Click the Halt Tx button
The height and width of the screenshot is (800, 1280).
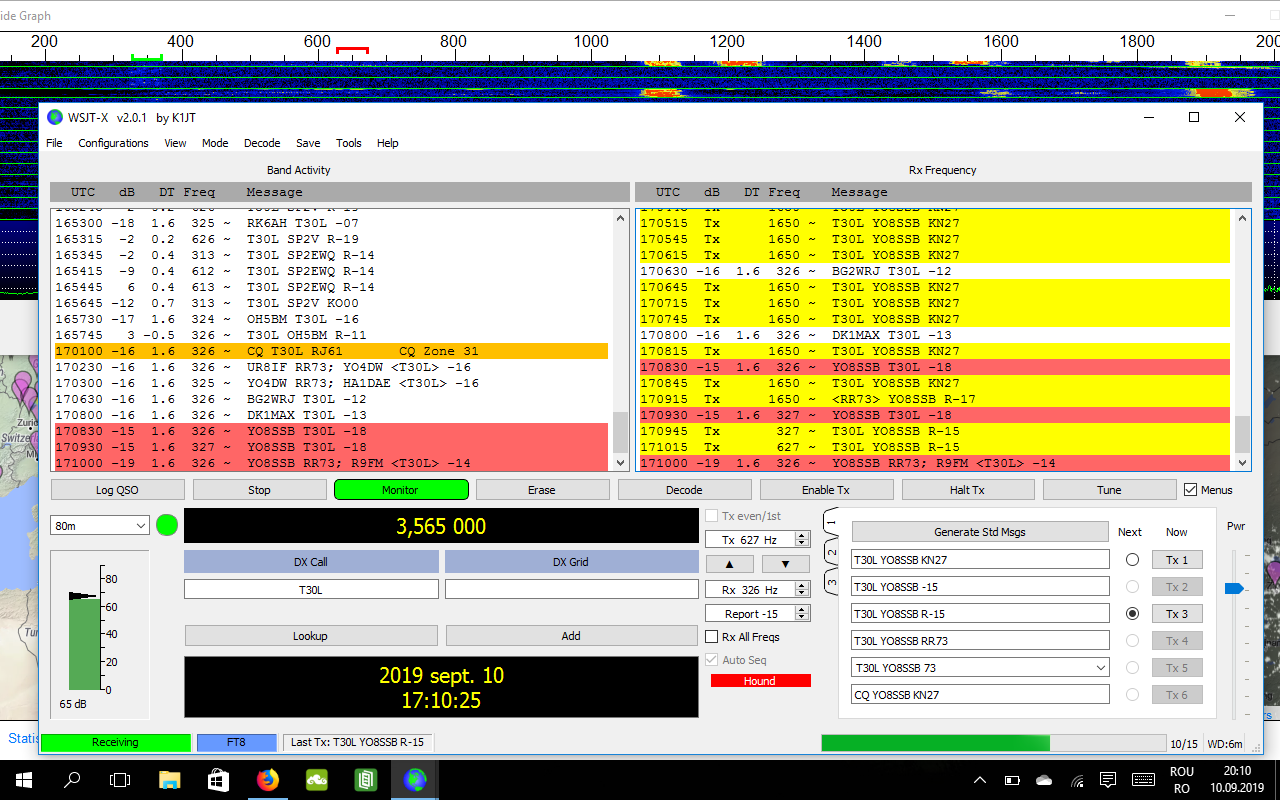point(968,490)
